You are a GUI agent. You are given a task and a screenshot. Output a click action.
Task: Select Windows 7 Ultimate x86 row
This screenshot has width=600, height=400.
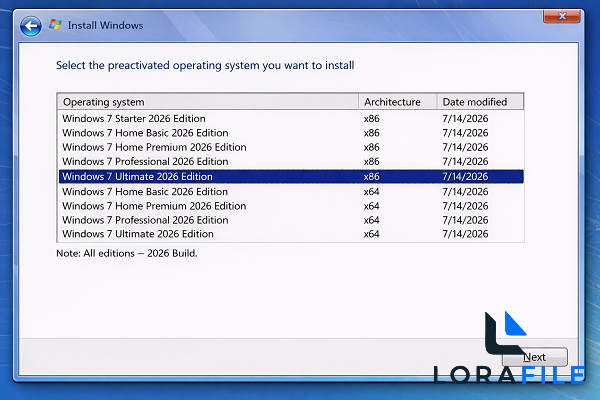click(291, 176)
